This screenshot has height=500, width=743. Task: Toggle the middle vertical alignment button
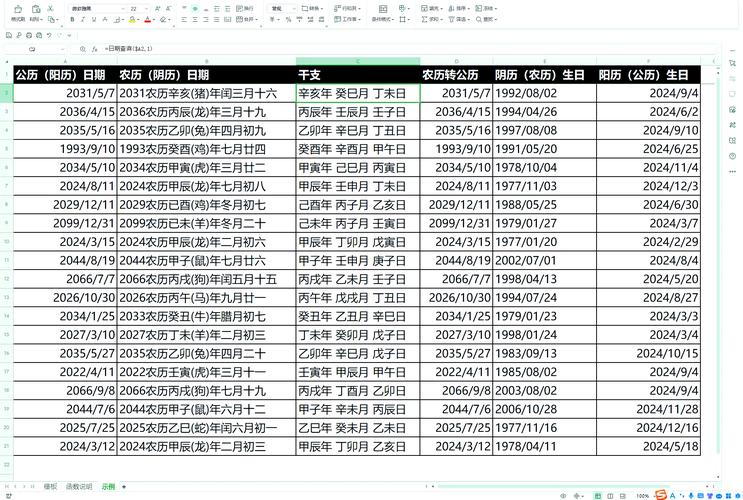(x=195, y=9)
